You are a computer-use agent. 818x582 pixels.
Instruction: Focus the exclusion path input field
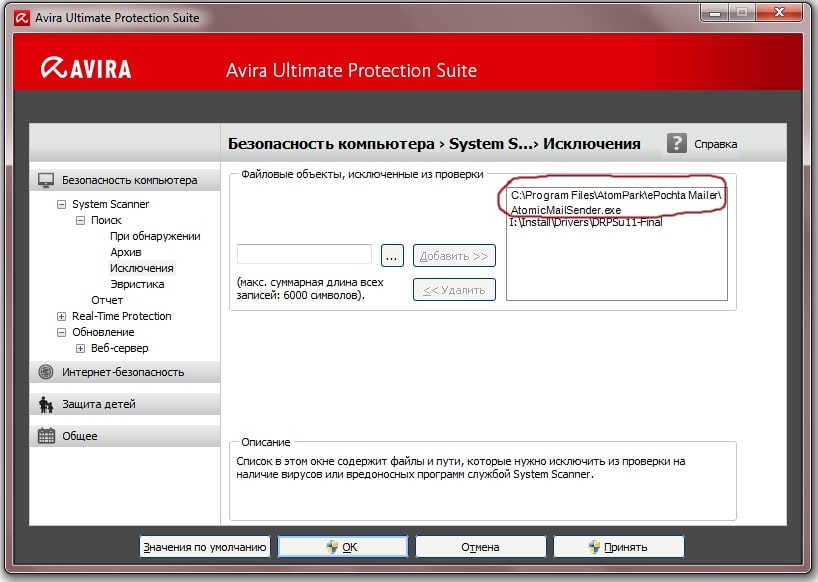pyautogui.click(x=305, y=254)
